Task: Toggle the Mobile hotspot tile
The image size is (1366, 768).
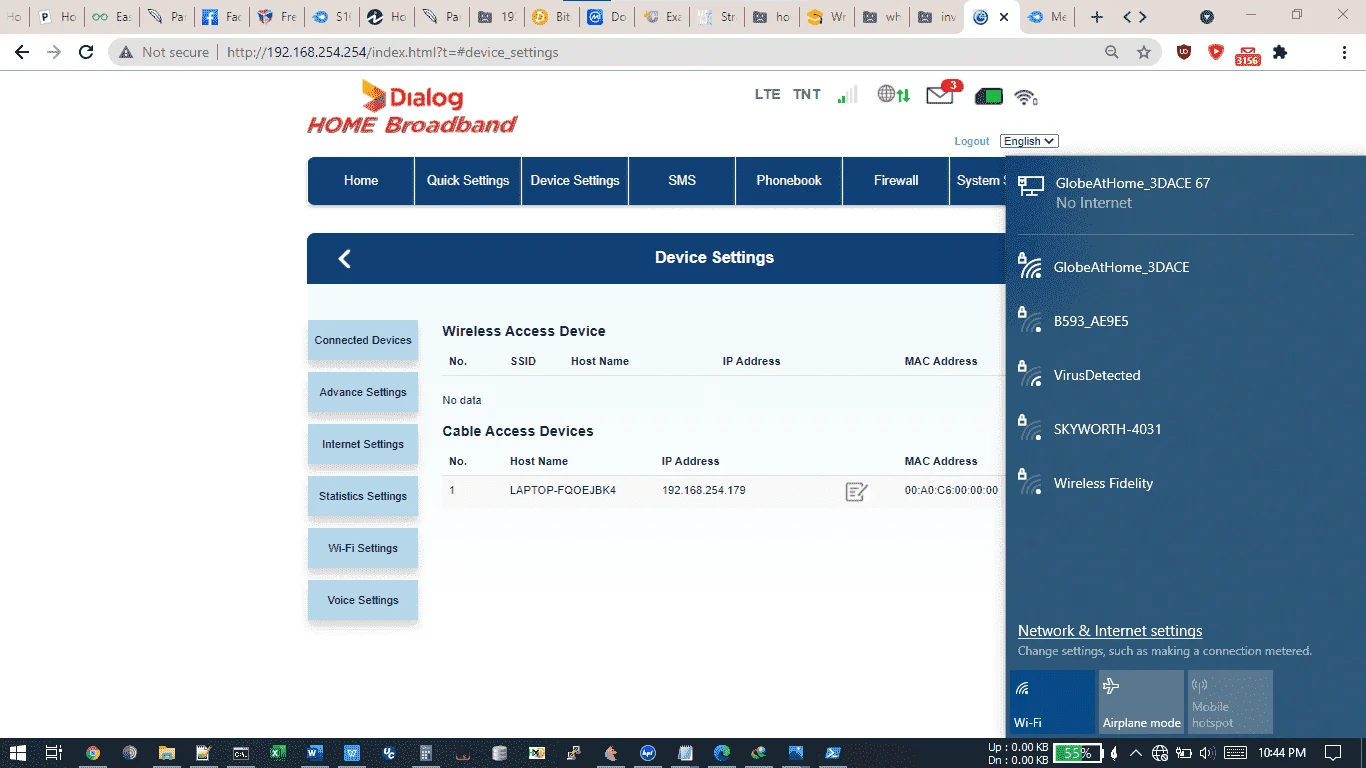Action: point(1230,702)
